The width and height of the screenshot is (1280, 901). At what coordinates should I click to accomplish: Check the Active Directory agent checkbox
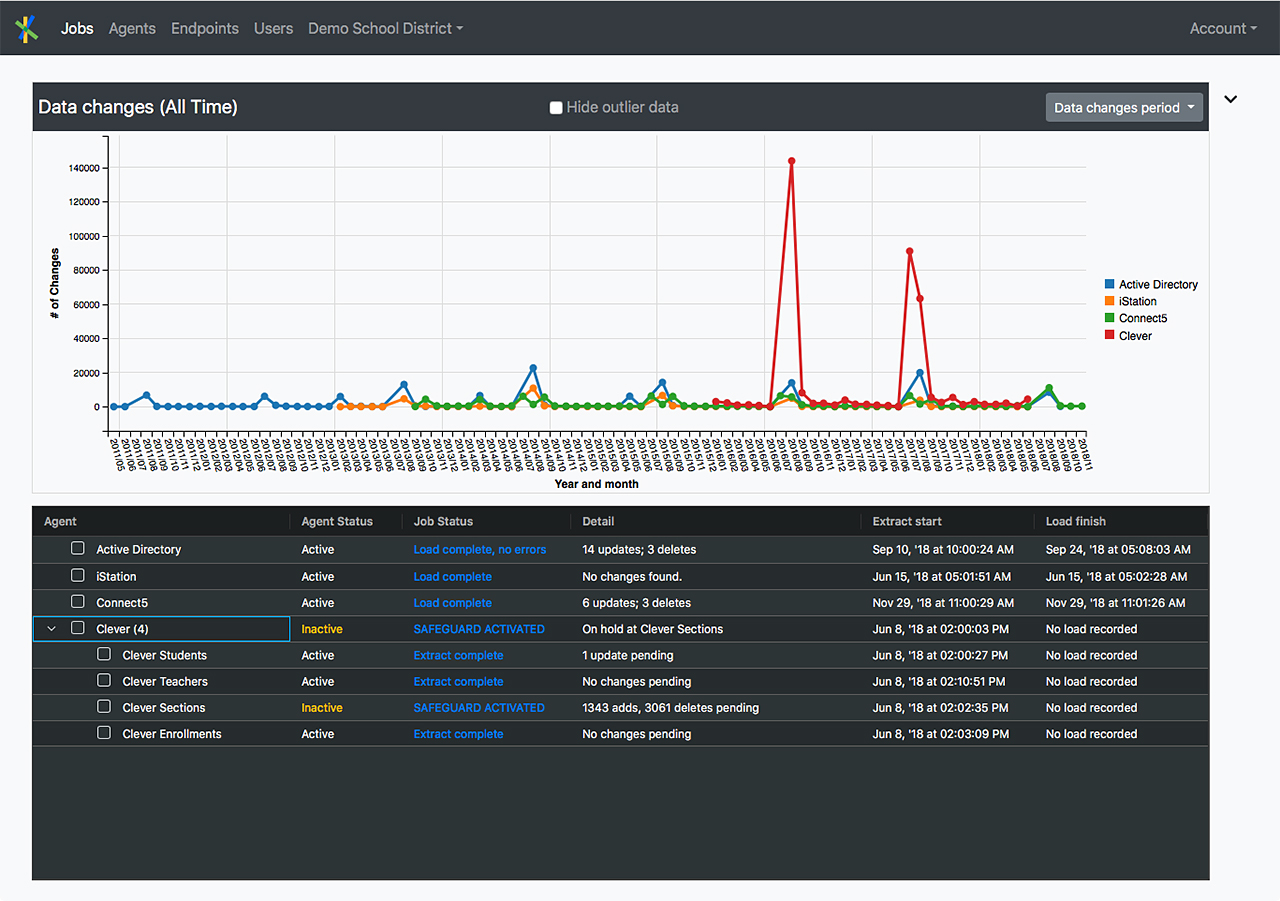[78, 549]
